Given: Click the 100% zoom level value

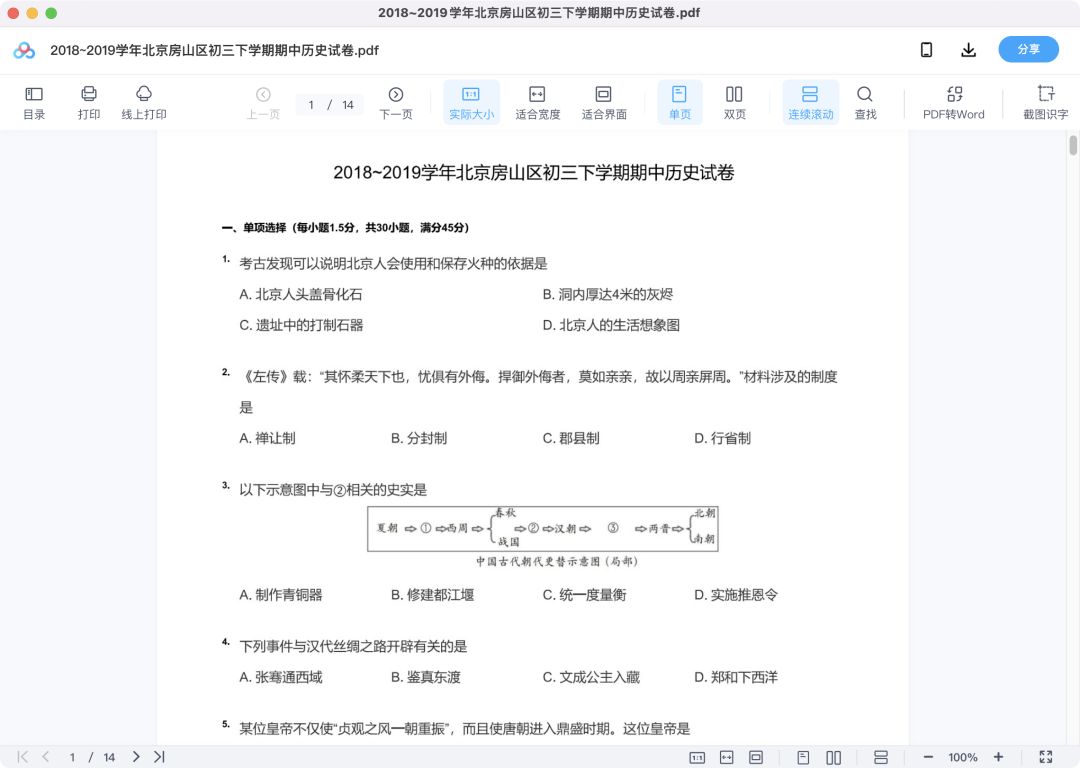Looking at the screenshot, I should click(962, 758).
